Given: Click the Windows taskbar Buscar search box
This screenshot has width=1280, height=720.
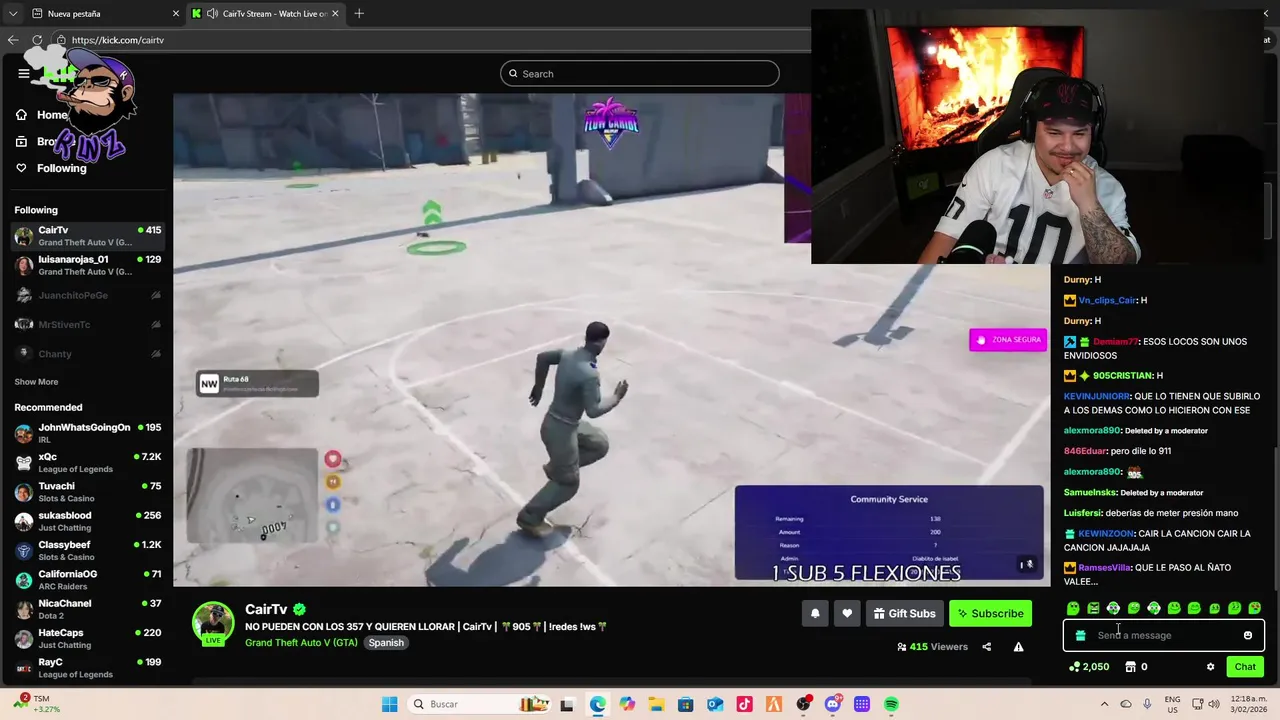Looking at the screenshot, I should [x=477, y=704].
